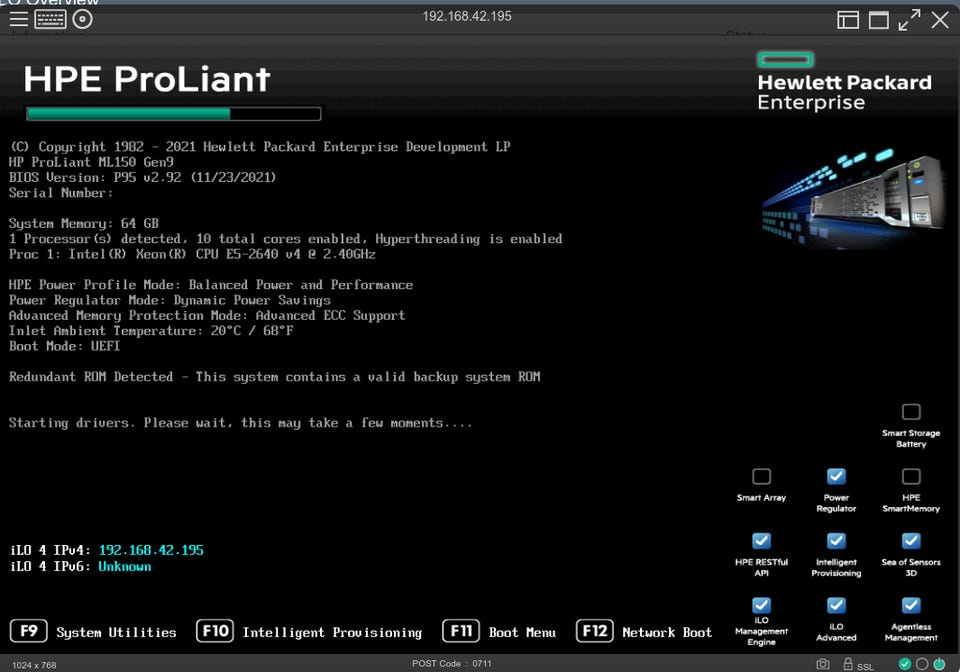Image resolution: width=960 pixels, height=672 pixels.
Task: Open the virtual media disc icon
Action: tap(83, 20)
